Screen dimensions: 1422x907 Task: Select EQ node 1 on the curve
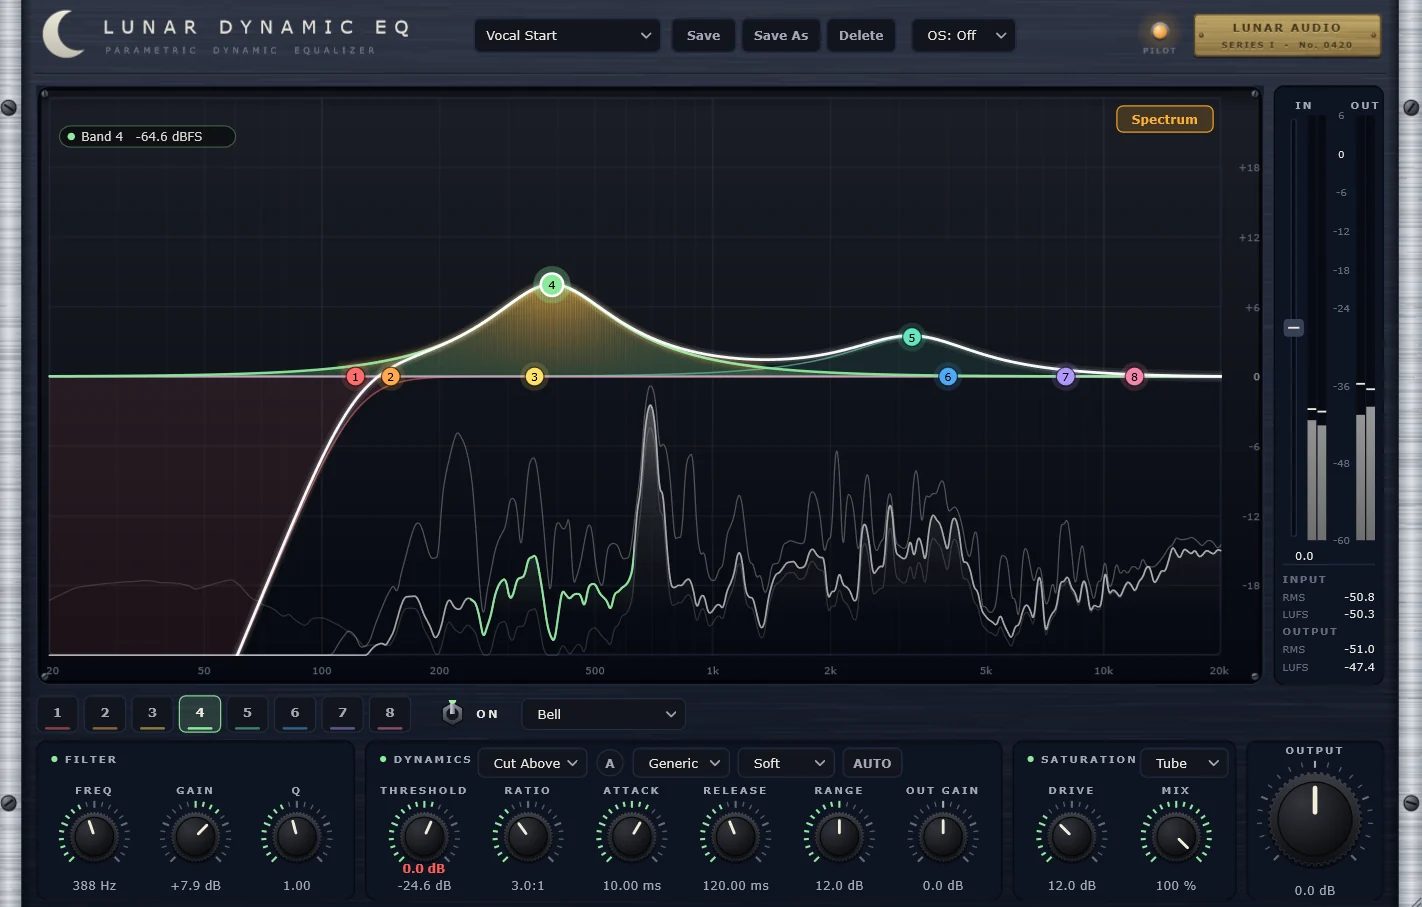click(355, 377)
